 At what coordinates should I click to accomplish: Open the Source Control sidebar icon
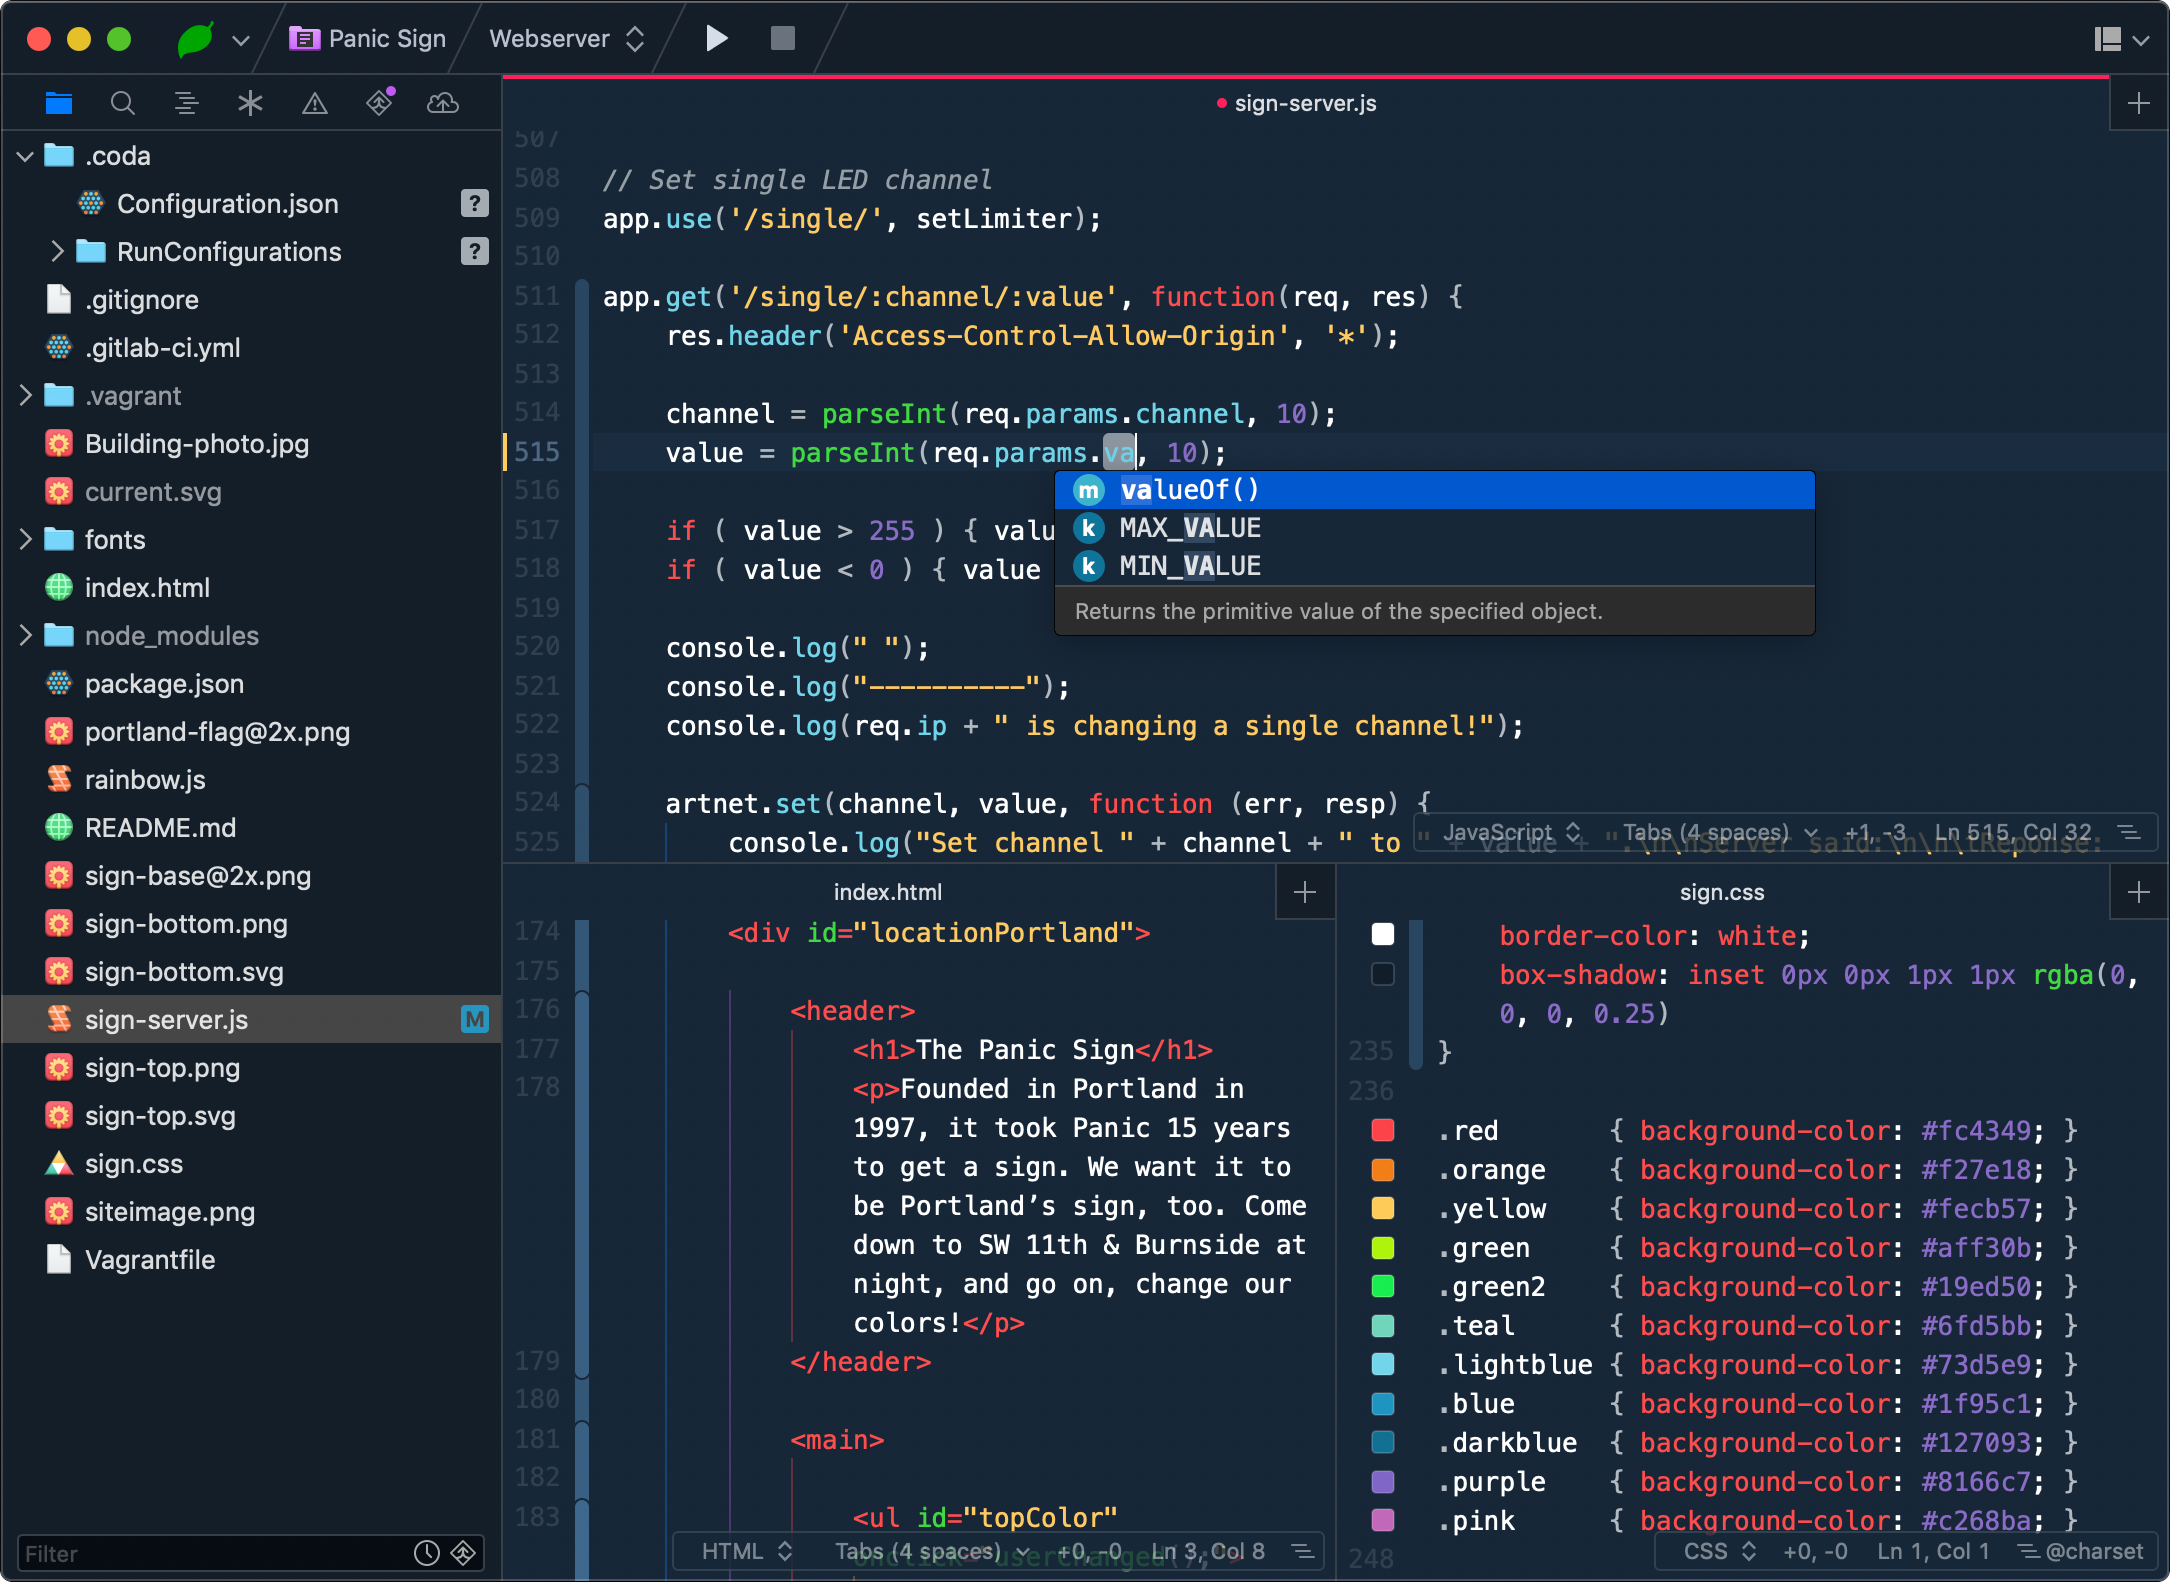(380, 103)
